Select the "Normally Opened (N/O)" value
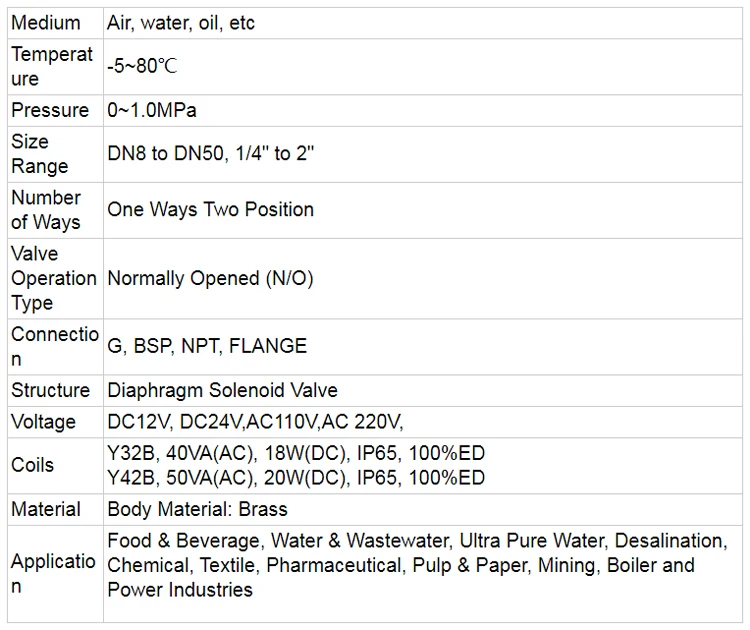This screenshot has height=630, width=750. pyautogui.click(x=211, y=278)
